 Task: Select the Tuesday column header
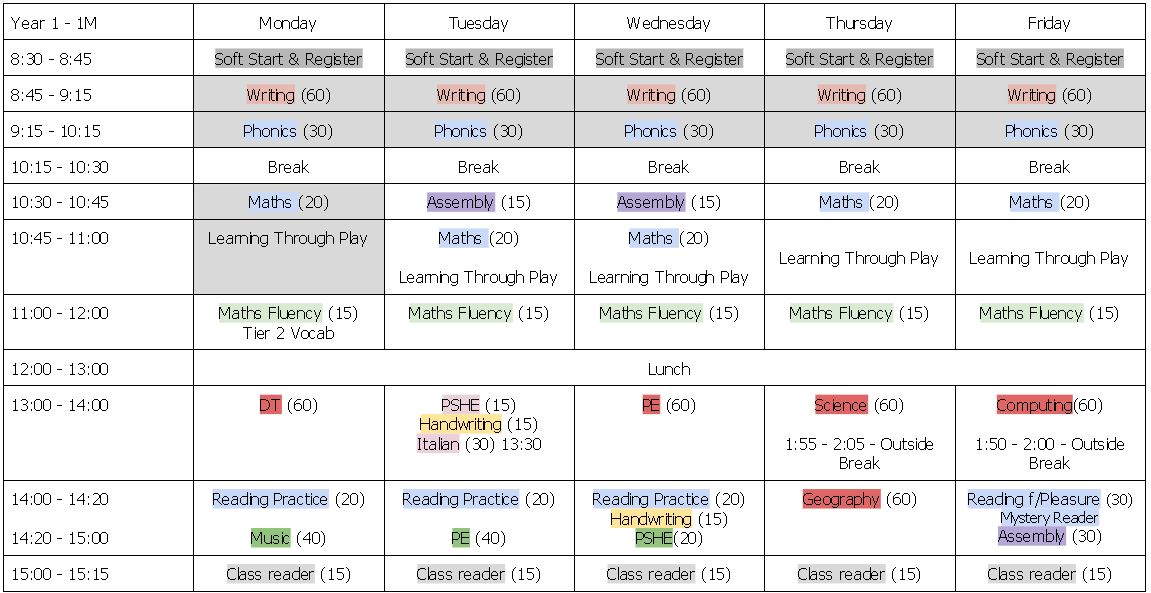(478, 23)
